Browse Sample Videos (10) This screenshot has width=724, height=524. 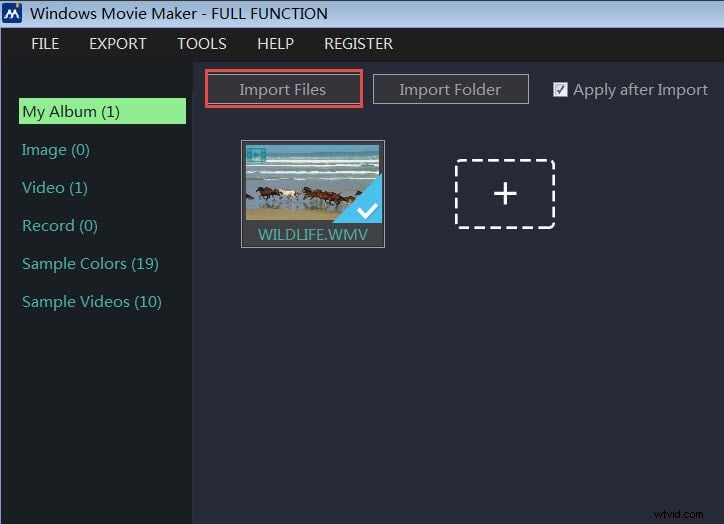[x=91, y=302]
